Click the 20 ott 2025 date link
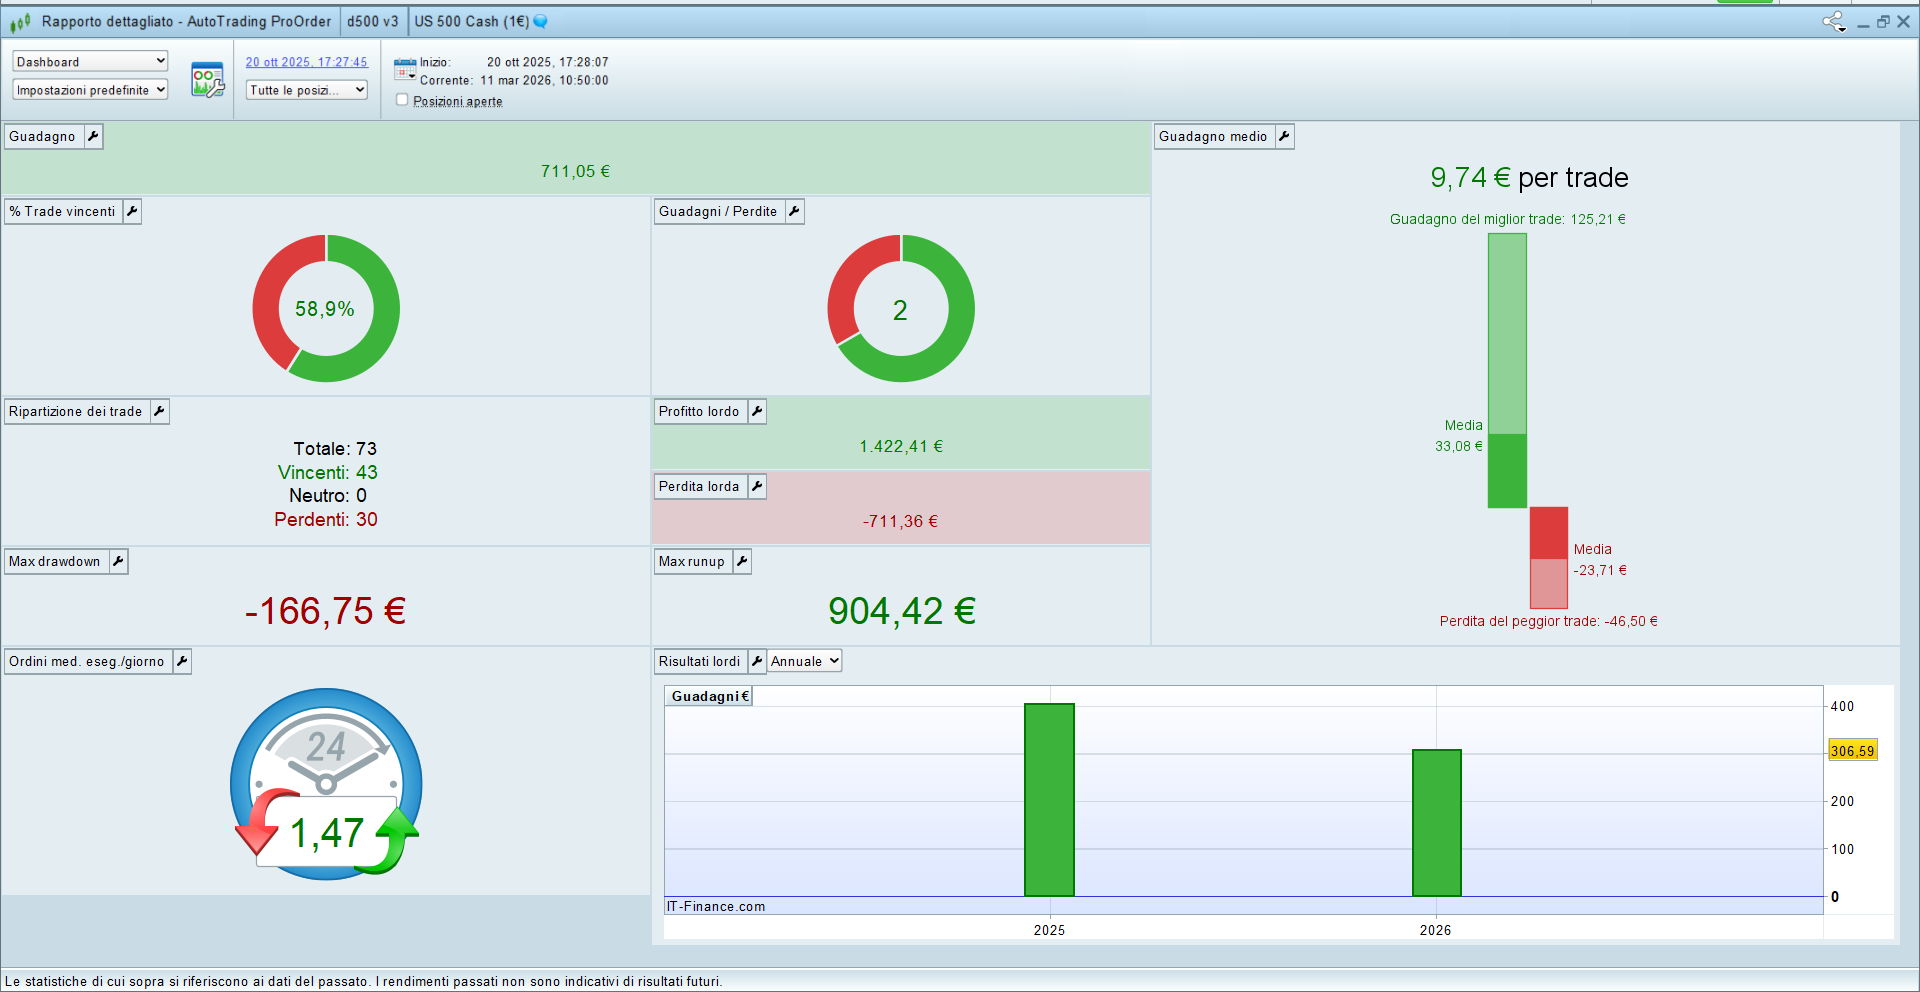 pos(306,62)
